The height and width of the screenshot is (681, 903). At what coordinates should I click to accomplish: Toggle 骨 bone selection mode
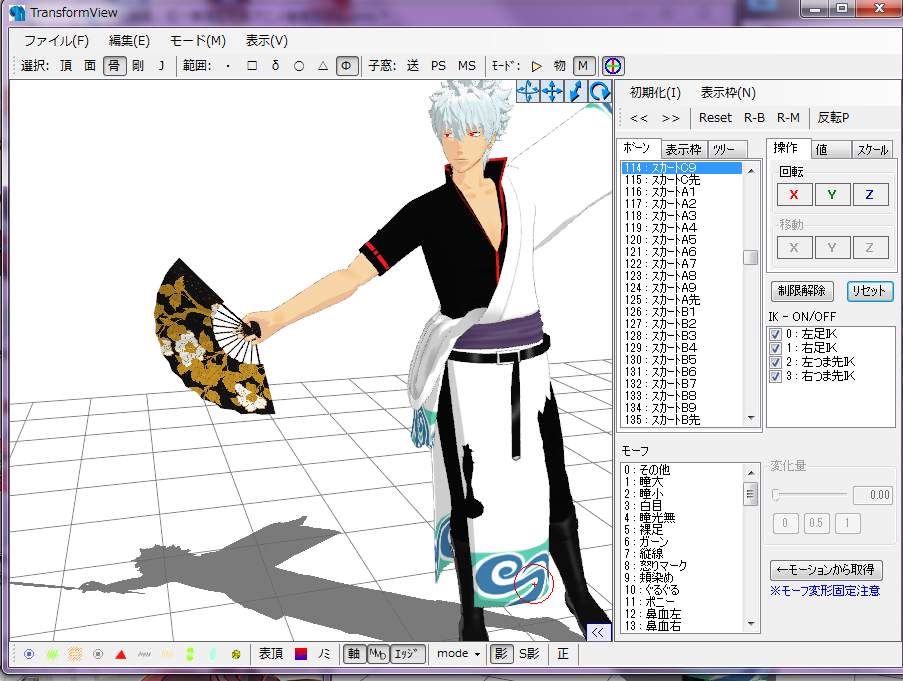click(x=114, y=66)
